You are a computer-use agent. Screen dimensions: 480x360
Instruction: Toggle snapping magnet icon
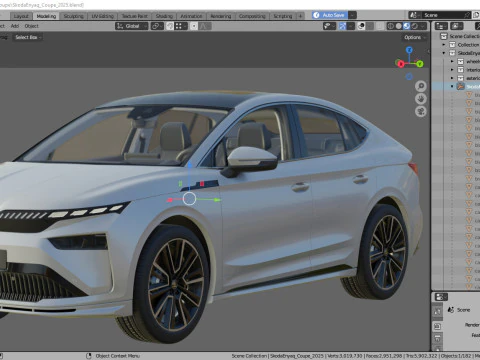pos(170,26)
